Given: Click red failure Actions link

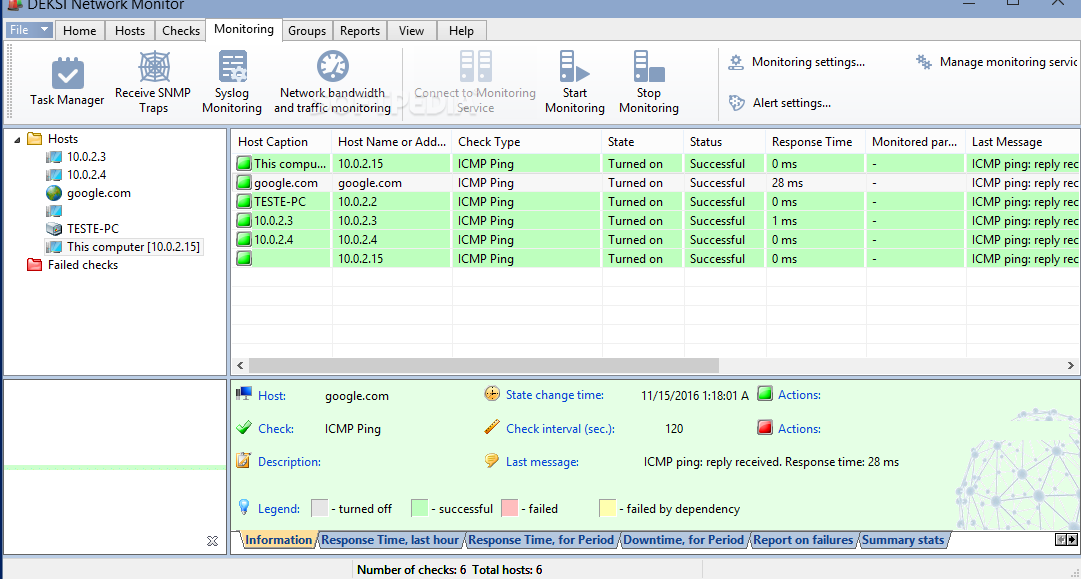Looking at the screenshot, I should pos(799,428).
